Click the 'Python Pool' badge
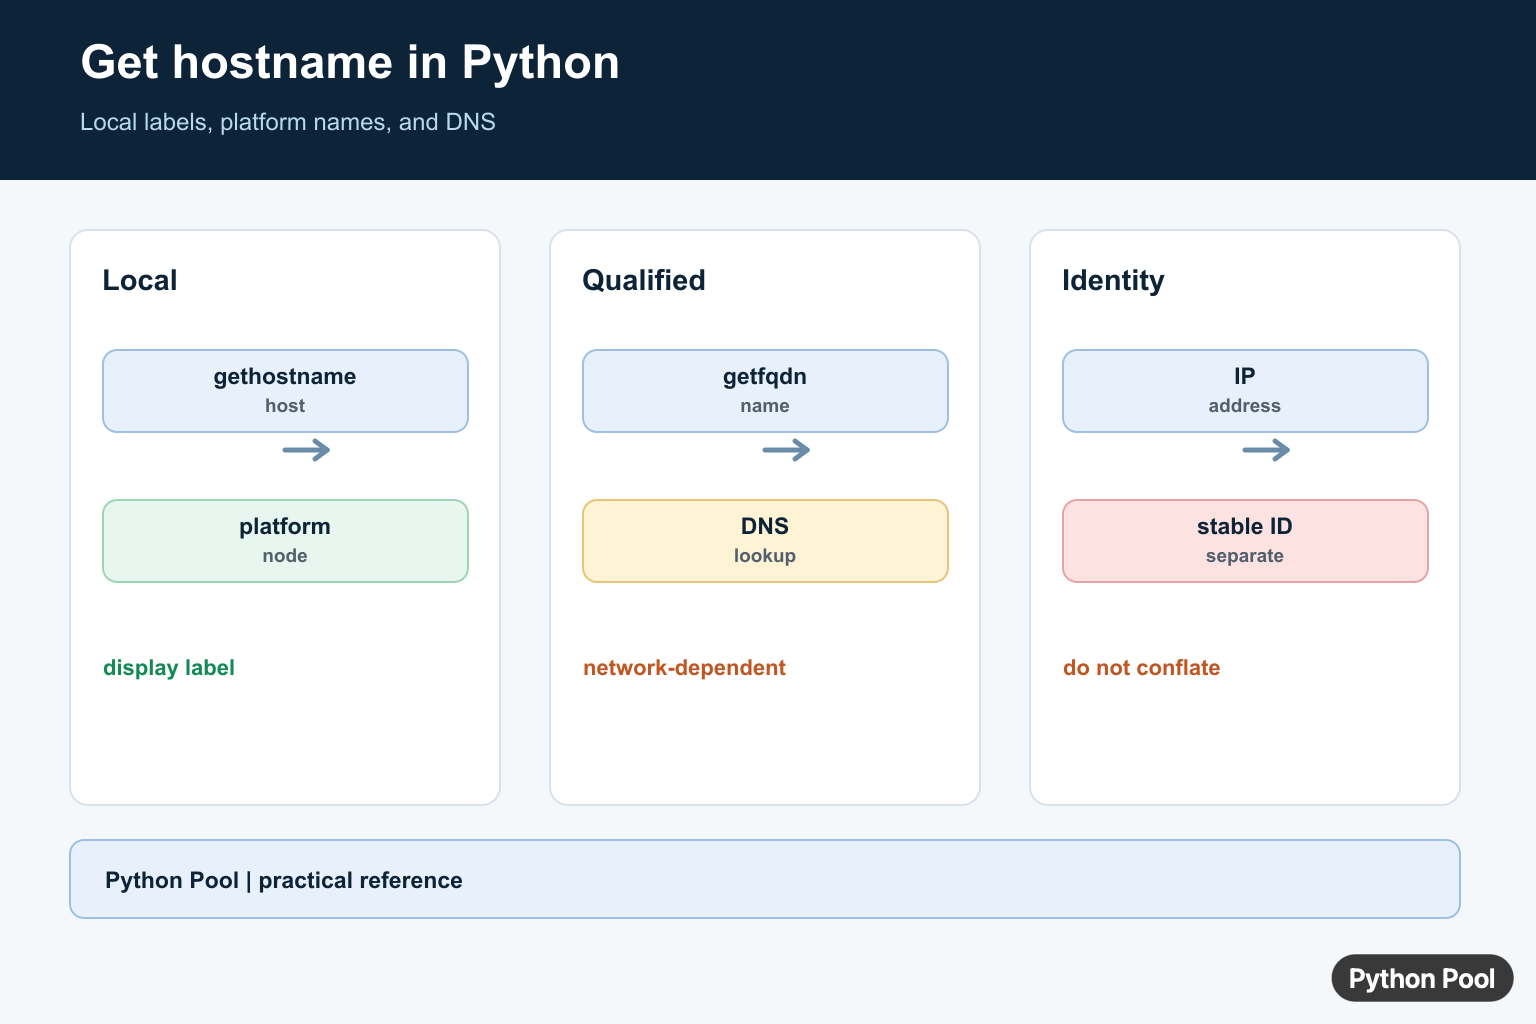Viewport: 1536px width, 1024px height. [1422, 978]
